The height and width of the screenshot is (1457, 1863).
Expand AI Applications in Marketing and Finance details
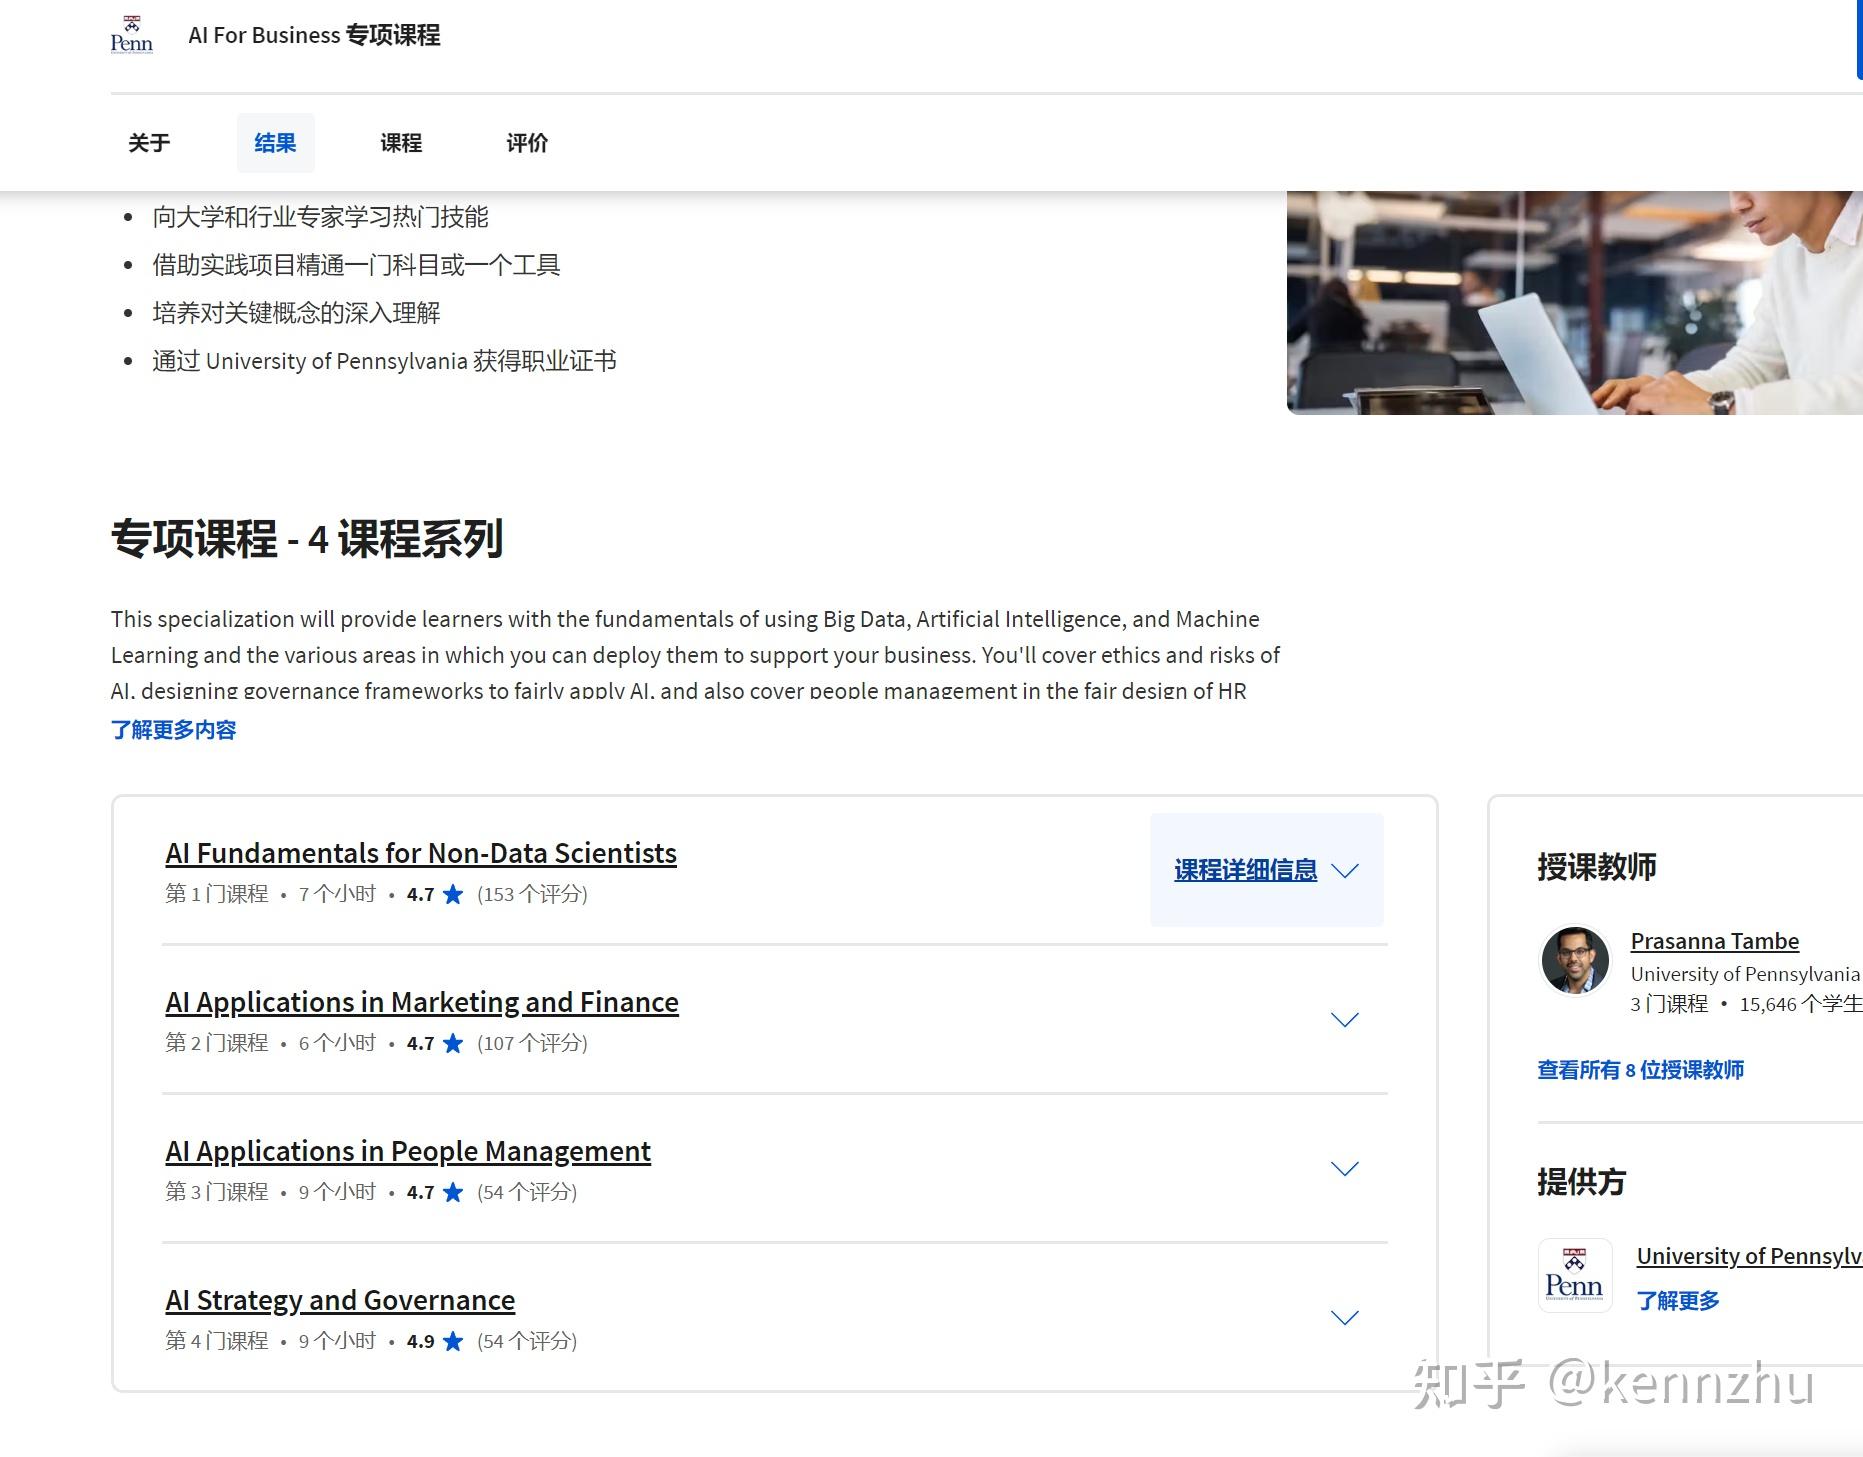pos(1345,1019)
